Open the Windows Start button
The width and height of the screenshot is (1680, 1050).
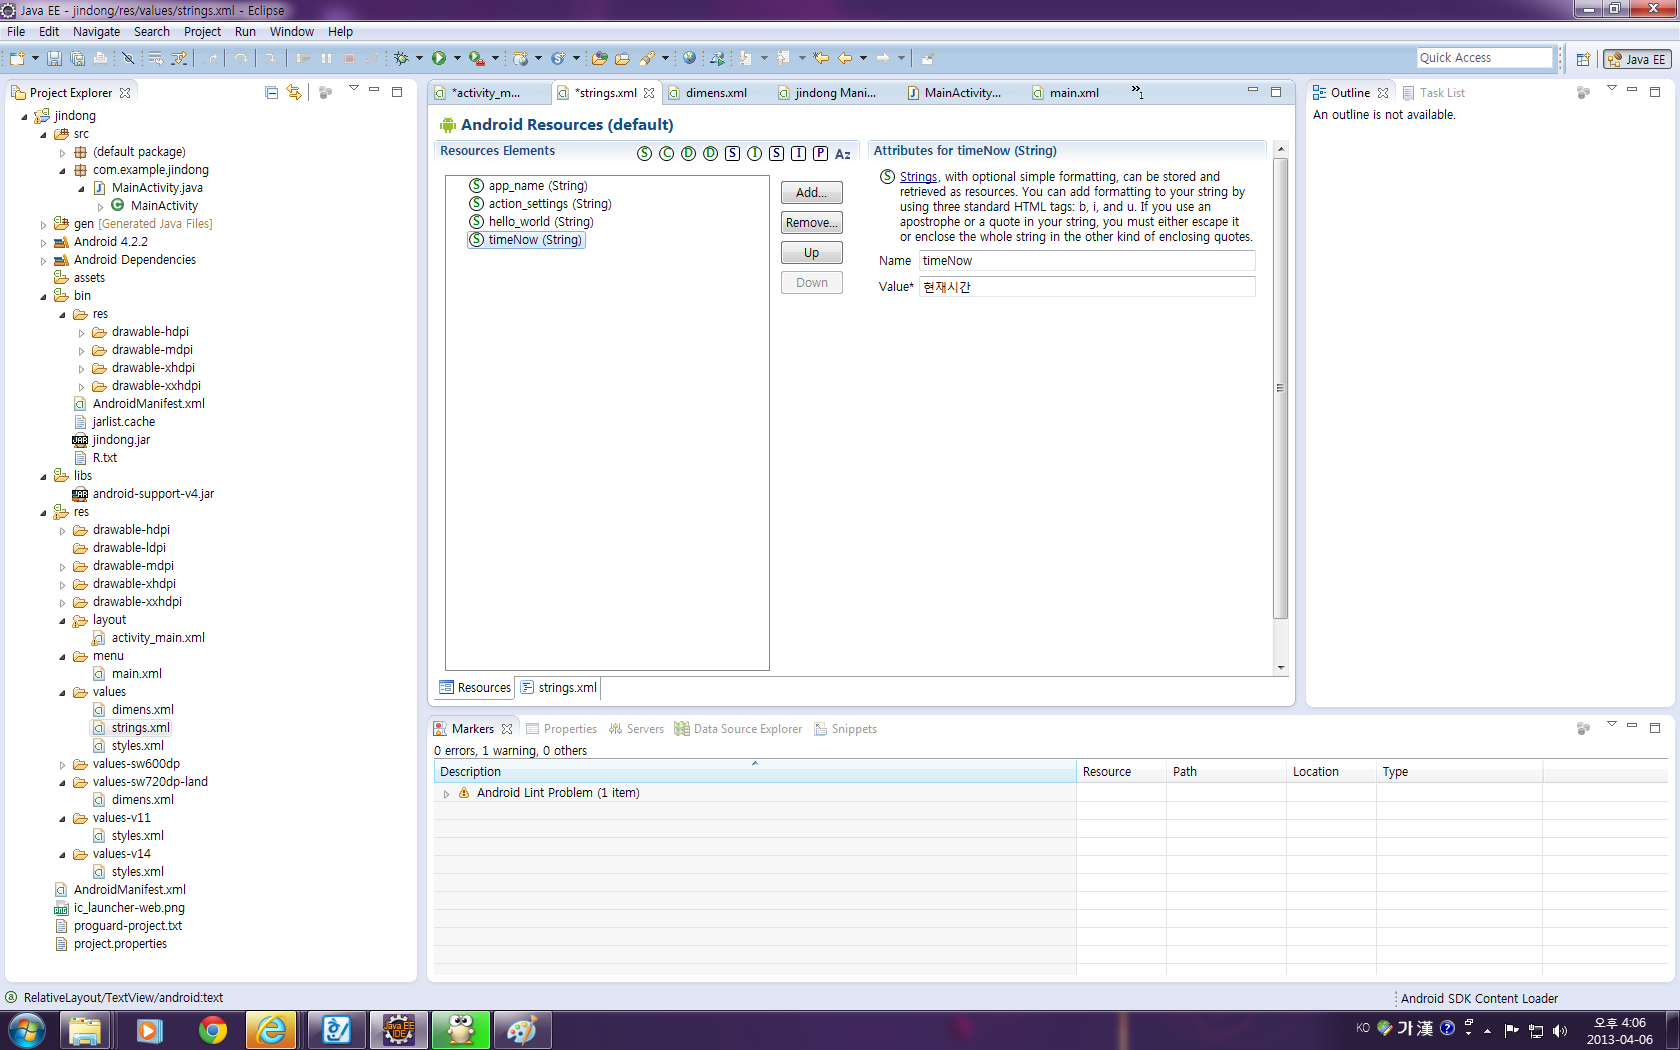pyautogui.click(x=26, y=1030)
